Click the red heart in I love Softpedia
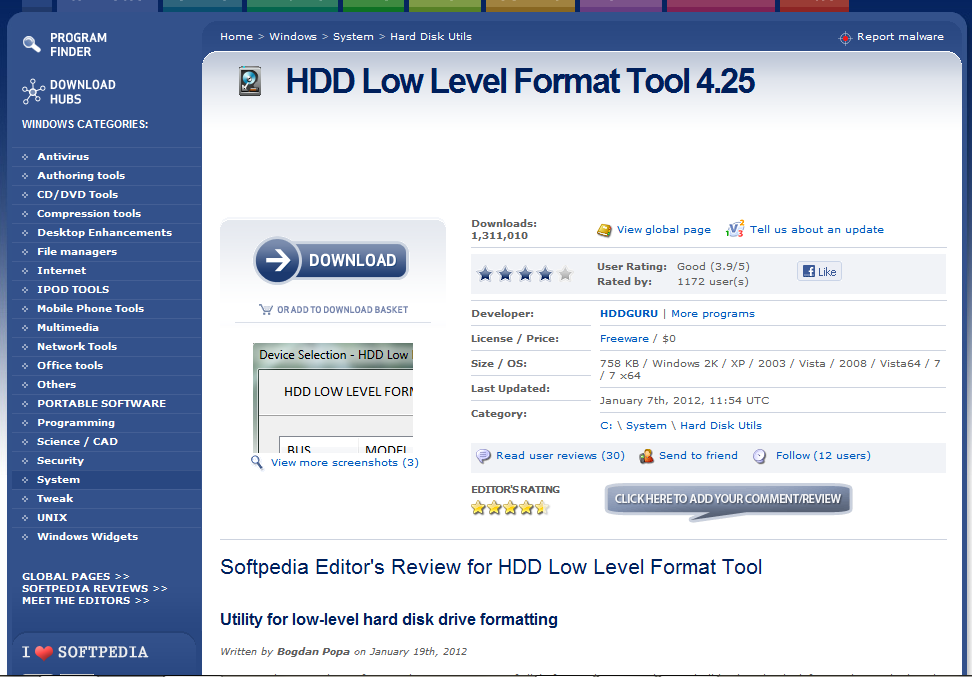Image resolution: width=972 pixels, height=677 pixels. click(43, 653)
